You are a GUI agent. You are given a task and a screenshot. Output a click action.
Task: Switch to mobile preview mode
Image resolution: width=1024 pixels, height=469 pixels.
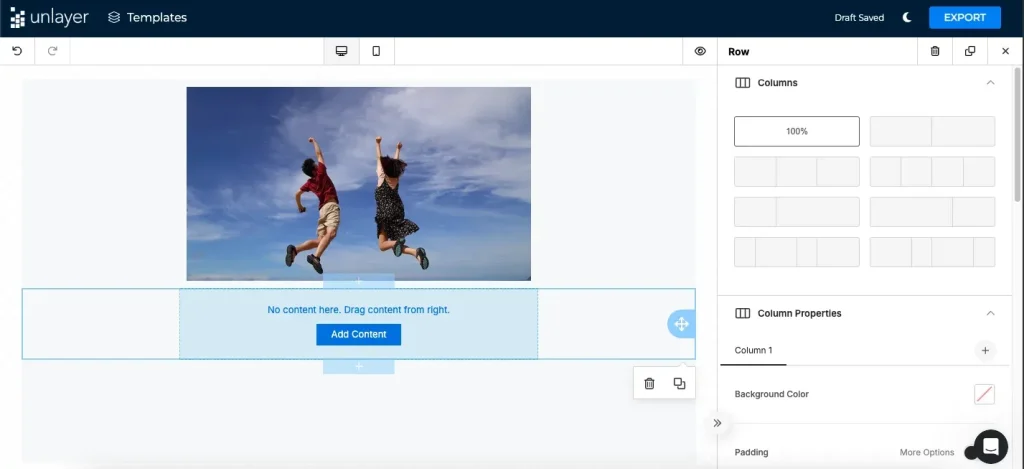[x=376, y=51]
